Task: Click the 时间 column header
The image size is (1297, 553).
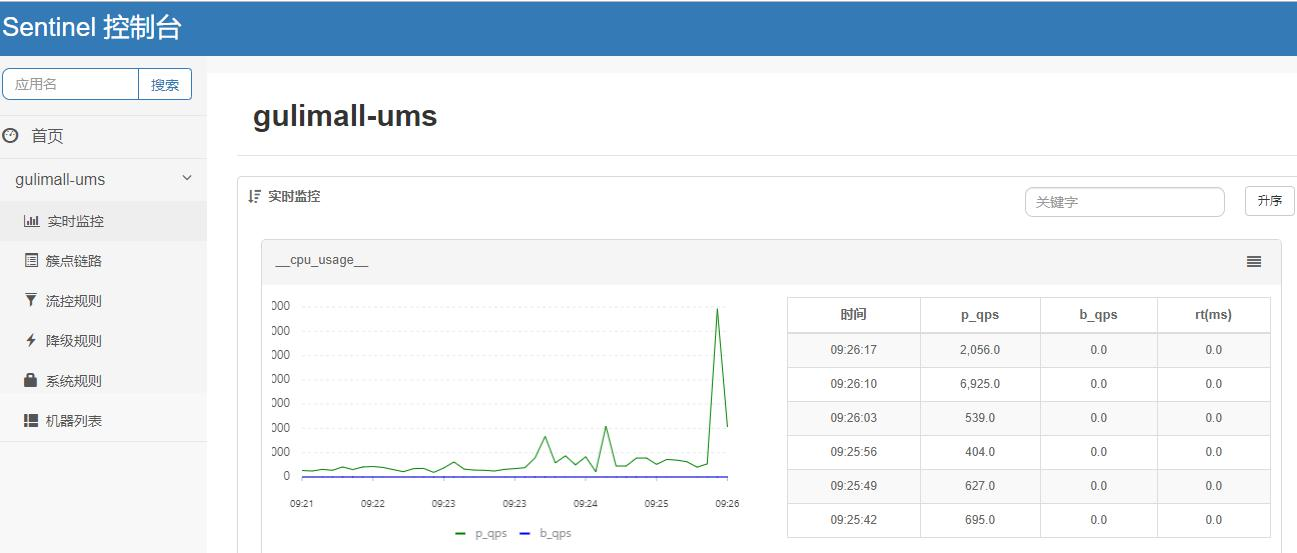Action: click(x=854, y=314)
